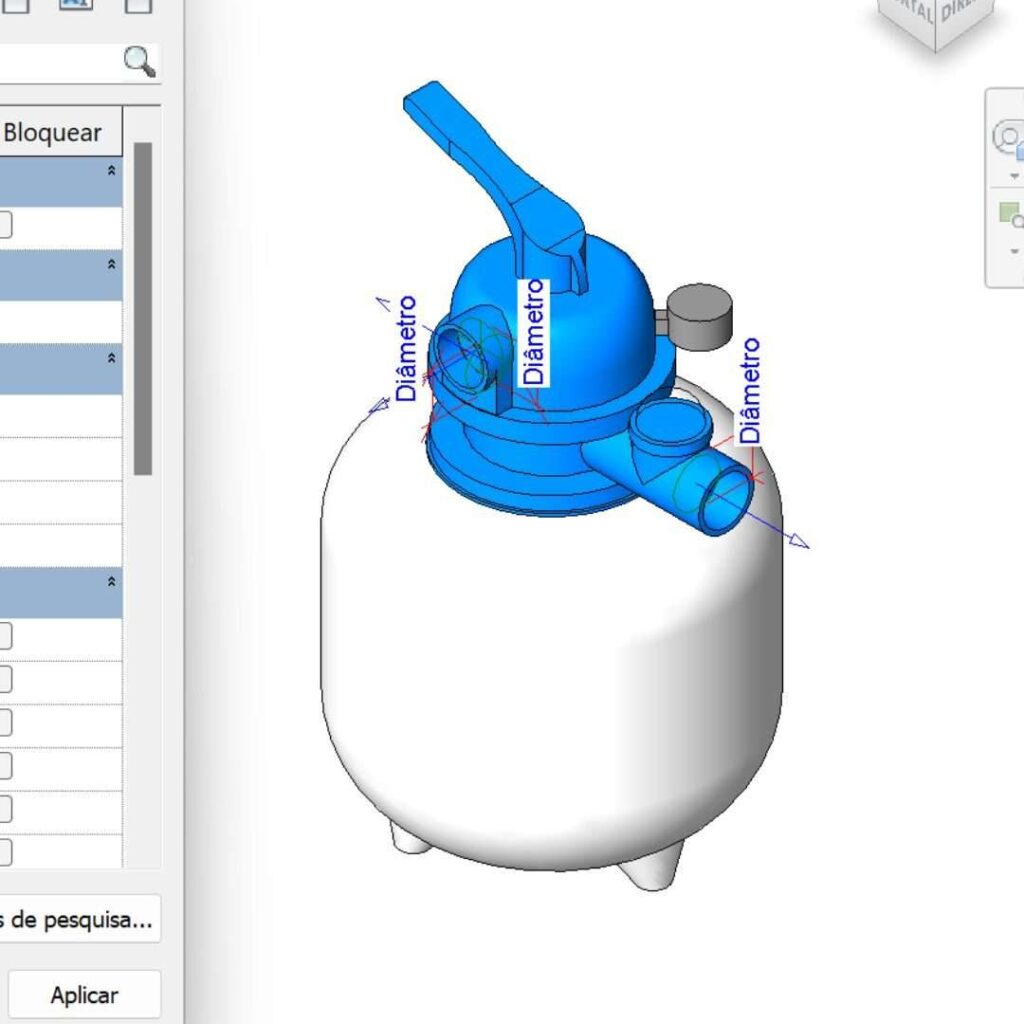Collapse the first blue parameter group header

point(111,172)
